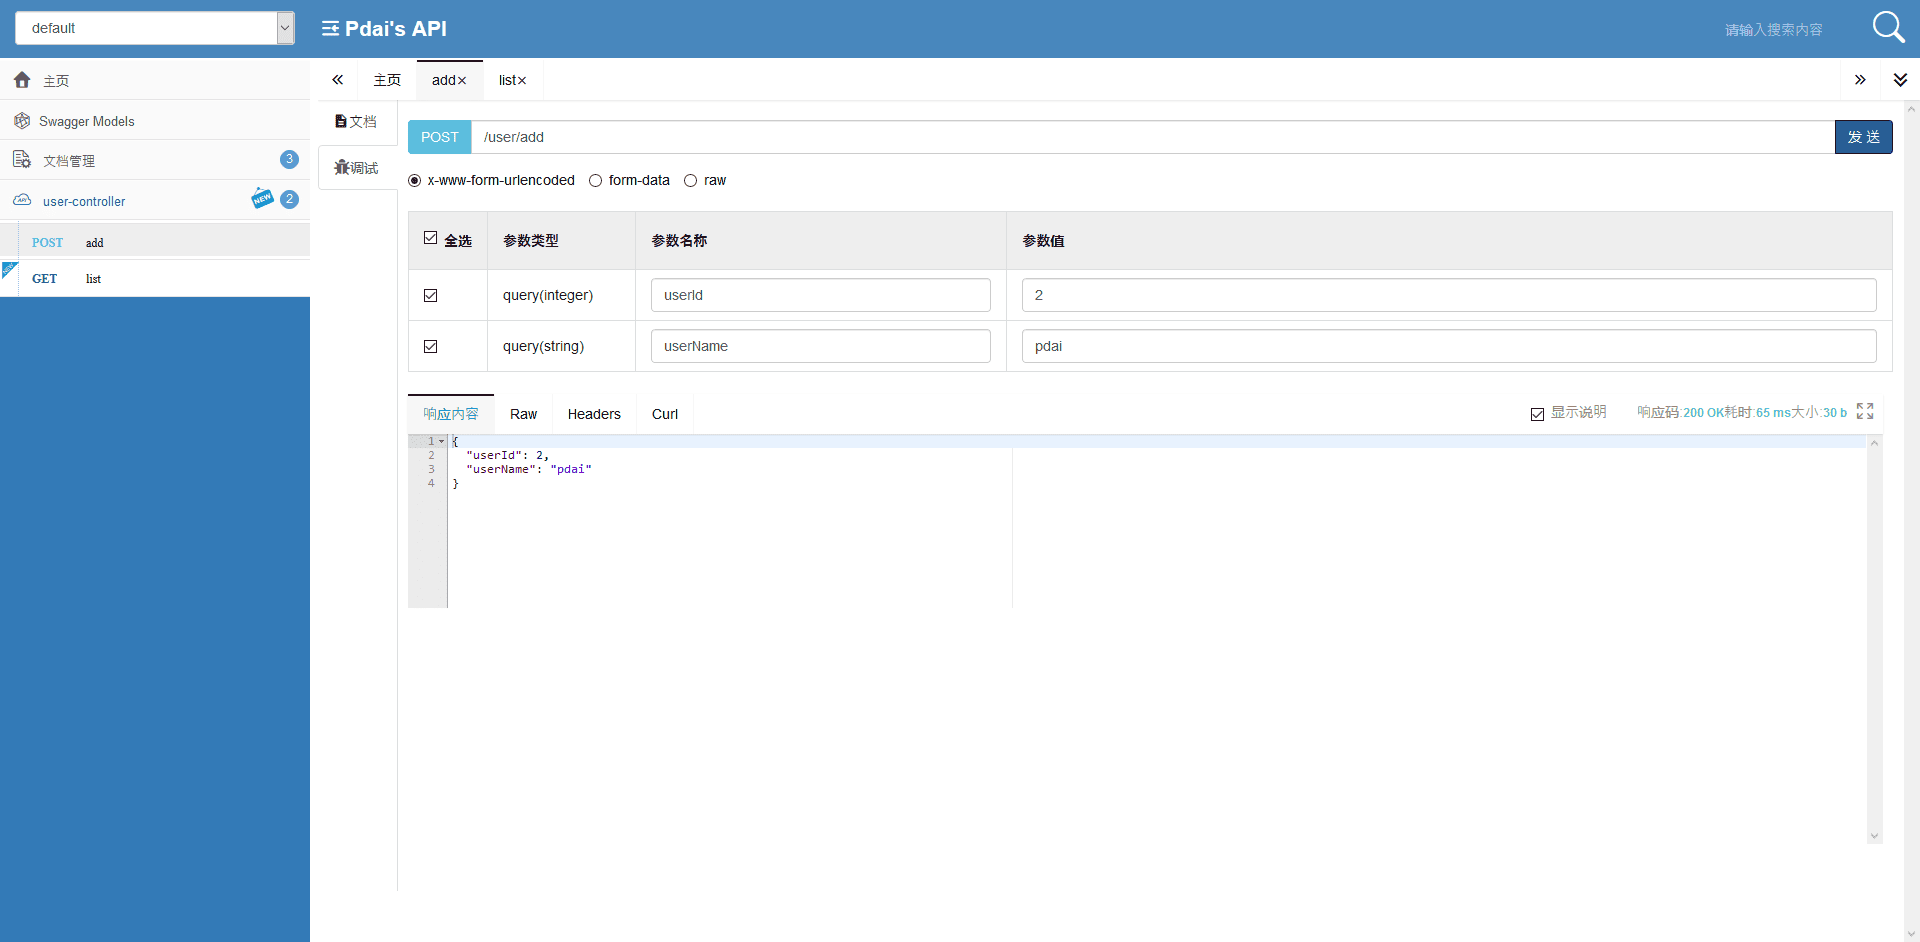The width and height of the screenshot is (1920, 942).
Task: Select the form-data radio option
Action: (x=595, y=181)
